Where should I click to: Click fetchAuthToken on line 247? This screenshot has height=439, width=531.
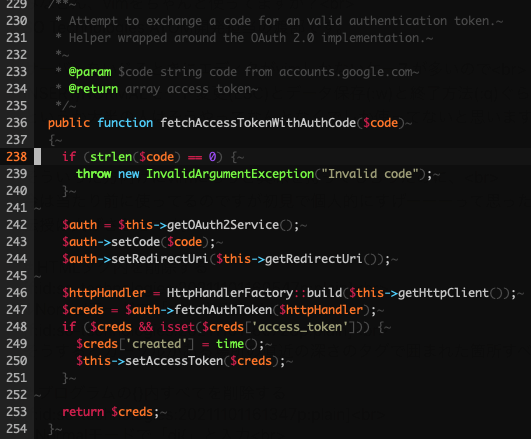pos(223,310)
